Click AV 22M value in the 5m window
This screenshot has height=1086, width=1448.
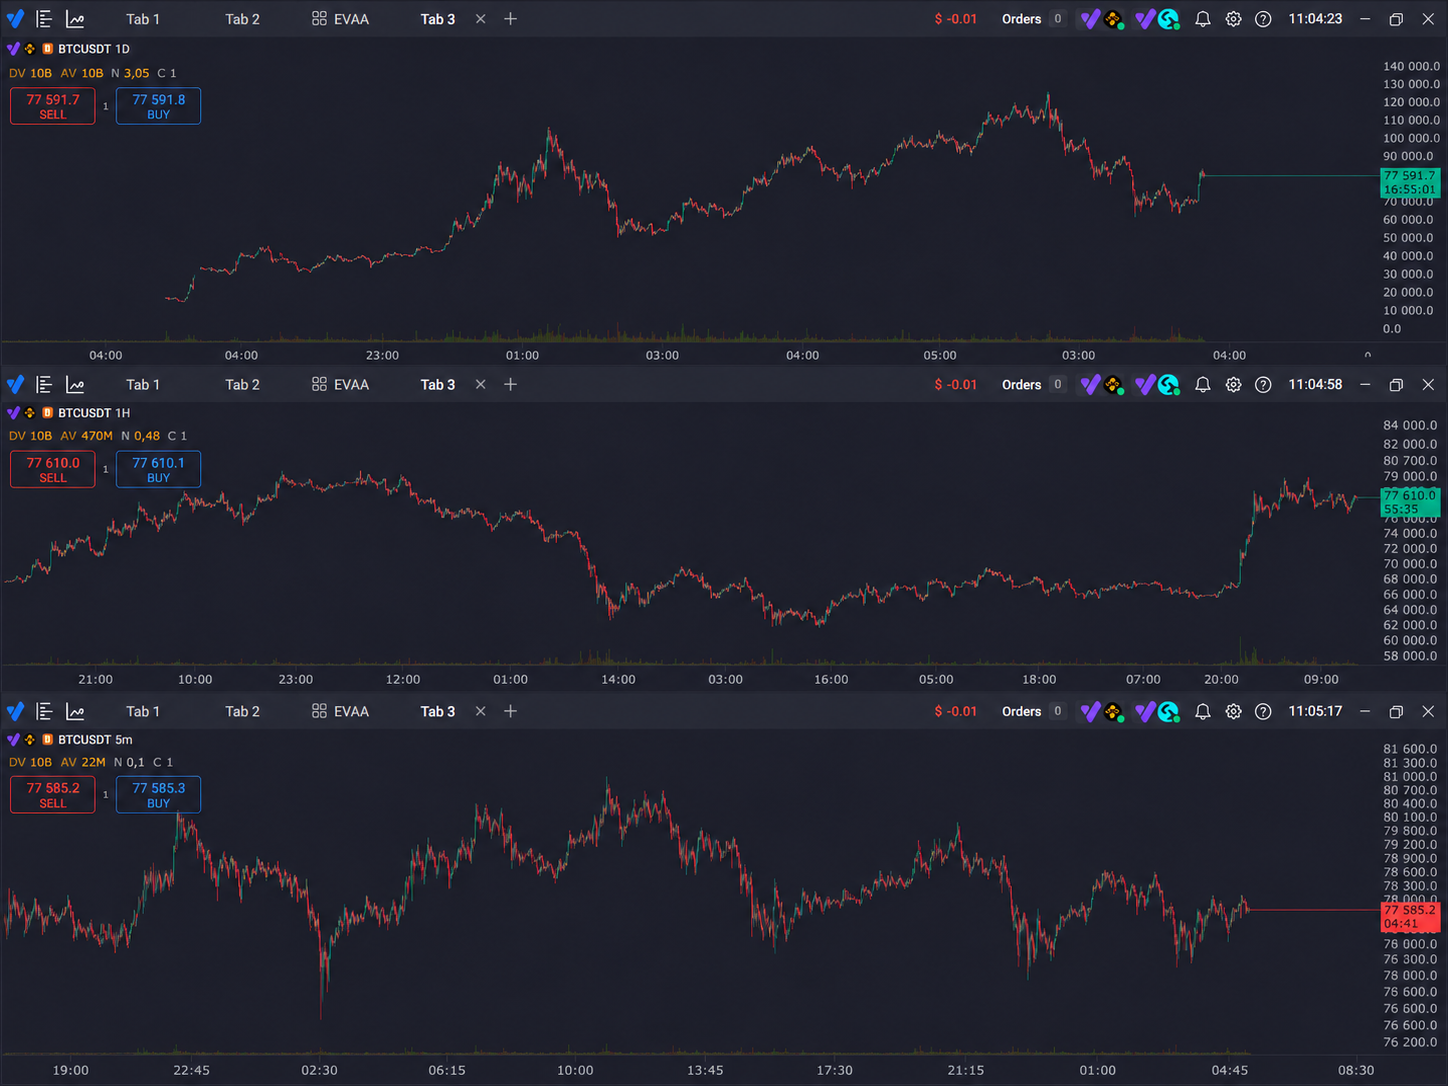coord(82,762)
